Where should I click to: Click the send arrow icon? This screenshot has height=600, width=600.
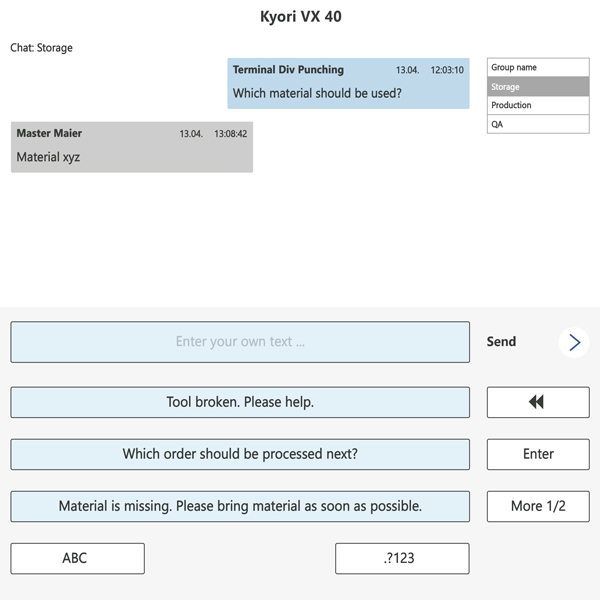pyautogui.click(x=574, y=342)
